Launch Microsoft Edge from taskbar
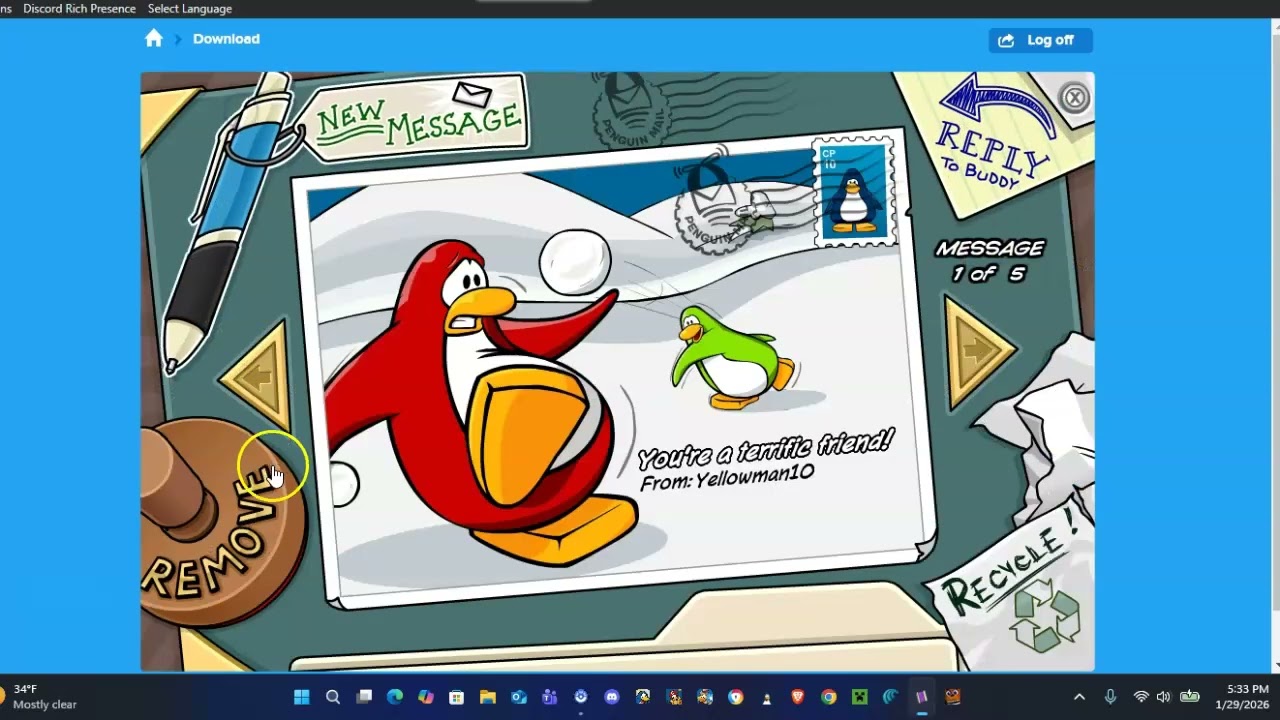The image size is (1280, 720). pyautogui.click(x=395, y=697)
